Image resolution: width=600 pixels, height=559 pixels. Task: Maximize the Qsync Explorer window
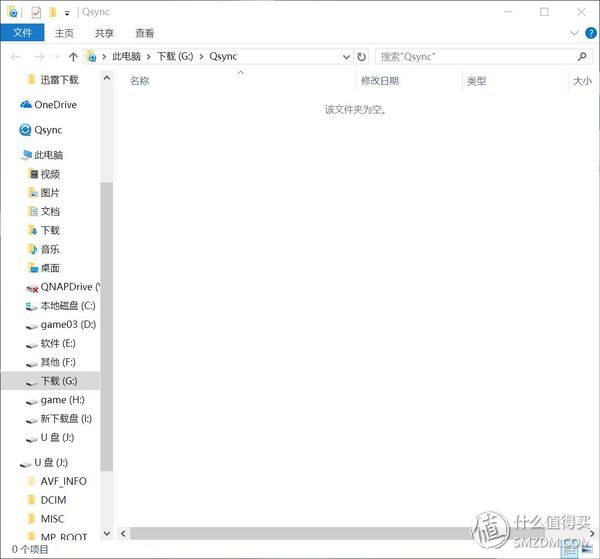[x=544, y=12]
